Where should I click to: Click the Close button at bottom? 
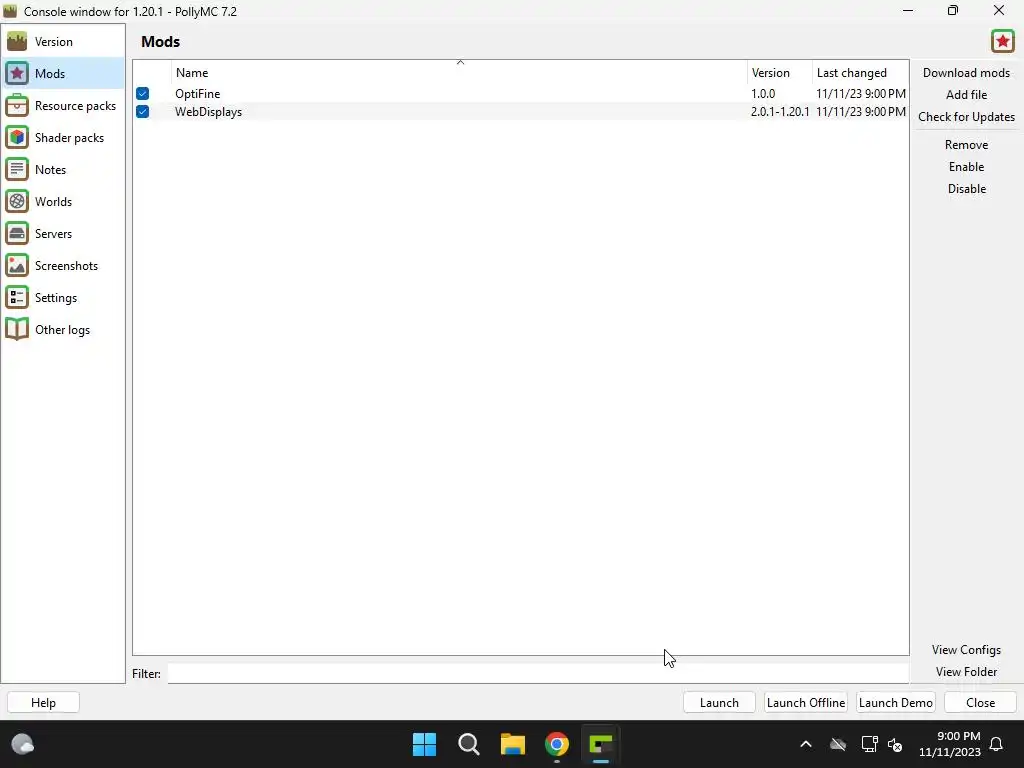click(980, 703)
